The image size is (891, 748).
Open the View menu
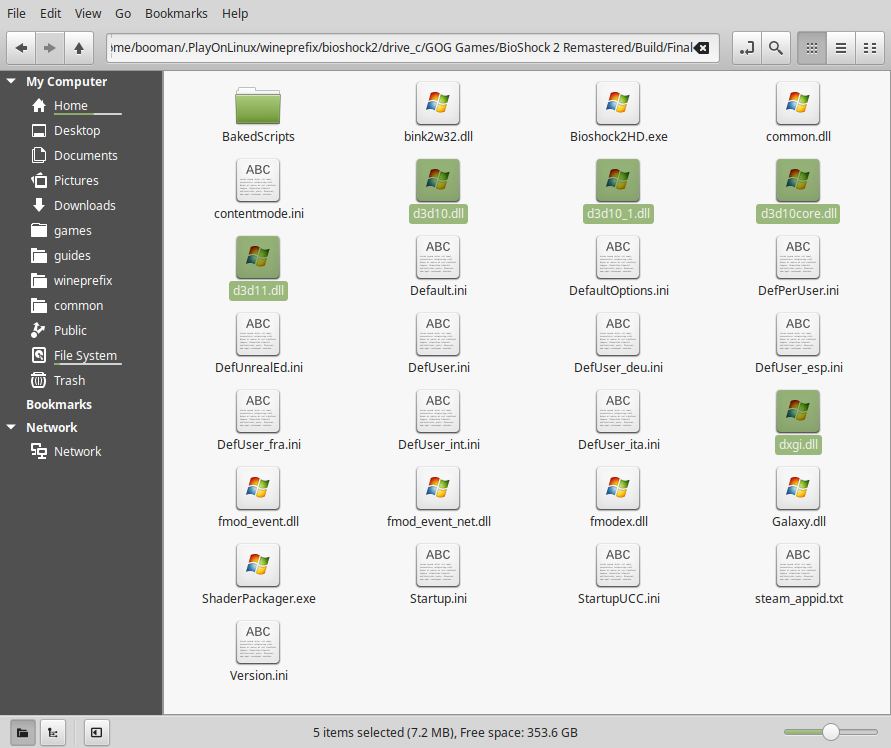[x=88, y=14]
